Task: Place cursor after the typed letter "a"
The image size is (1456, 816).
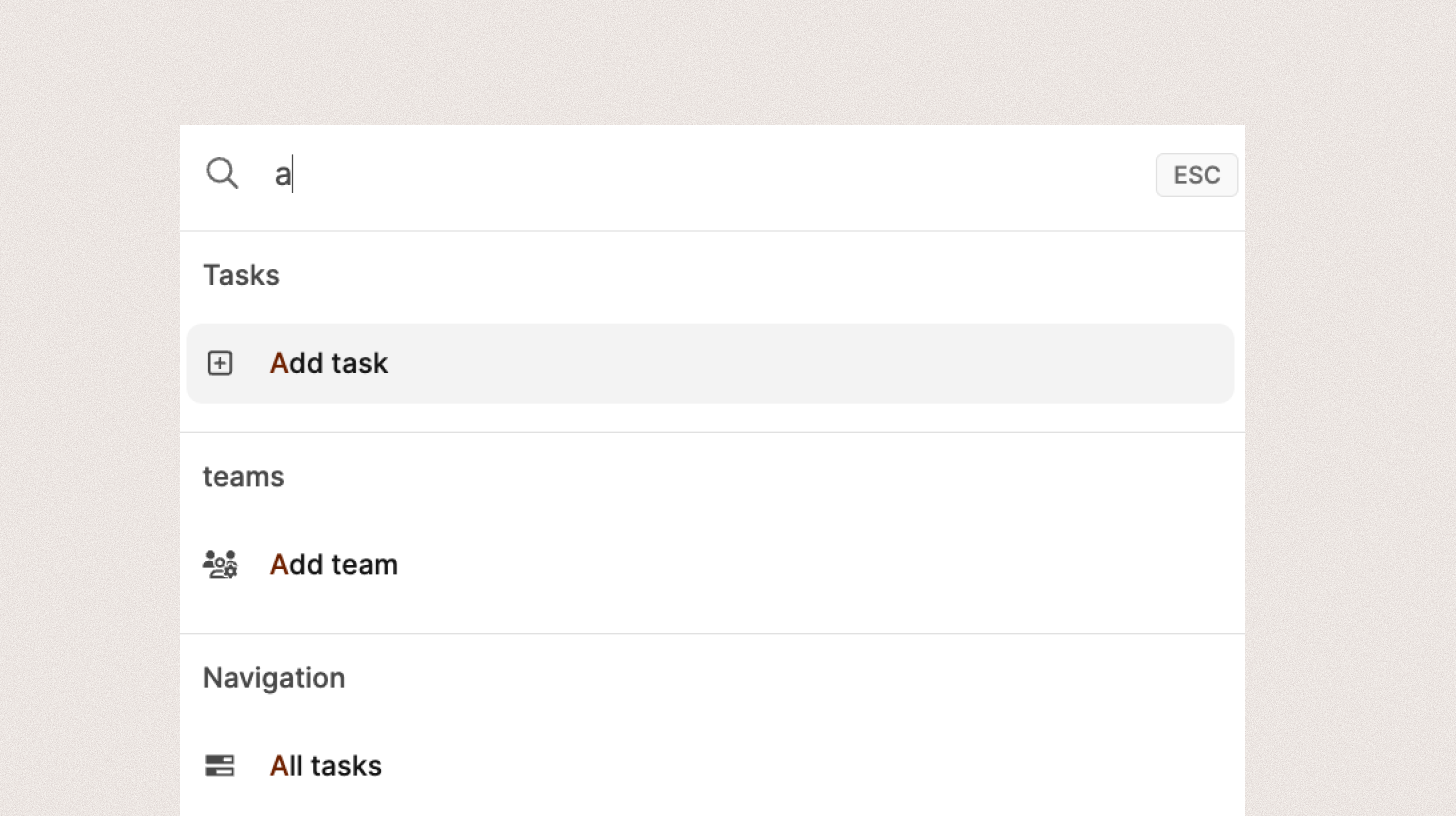Action: point(294,175)
